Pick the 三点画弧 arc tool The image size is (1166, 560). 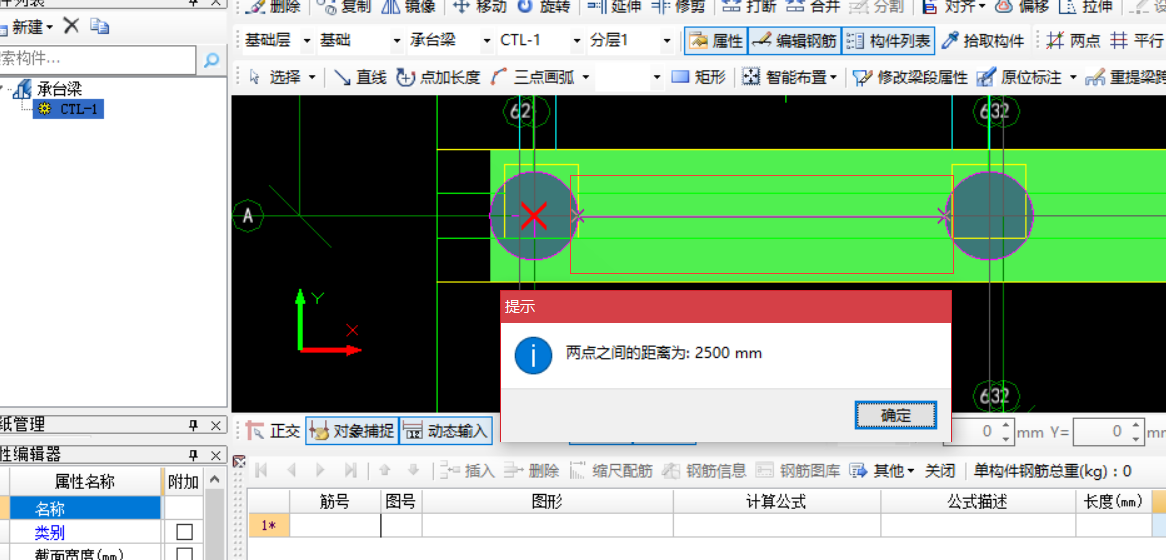532,77
